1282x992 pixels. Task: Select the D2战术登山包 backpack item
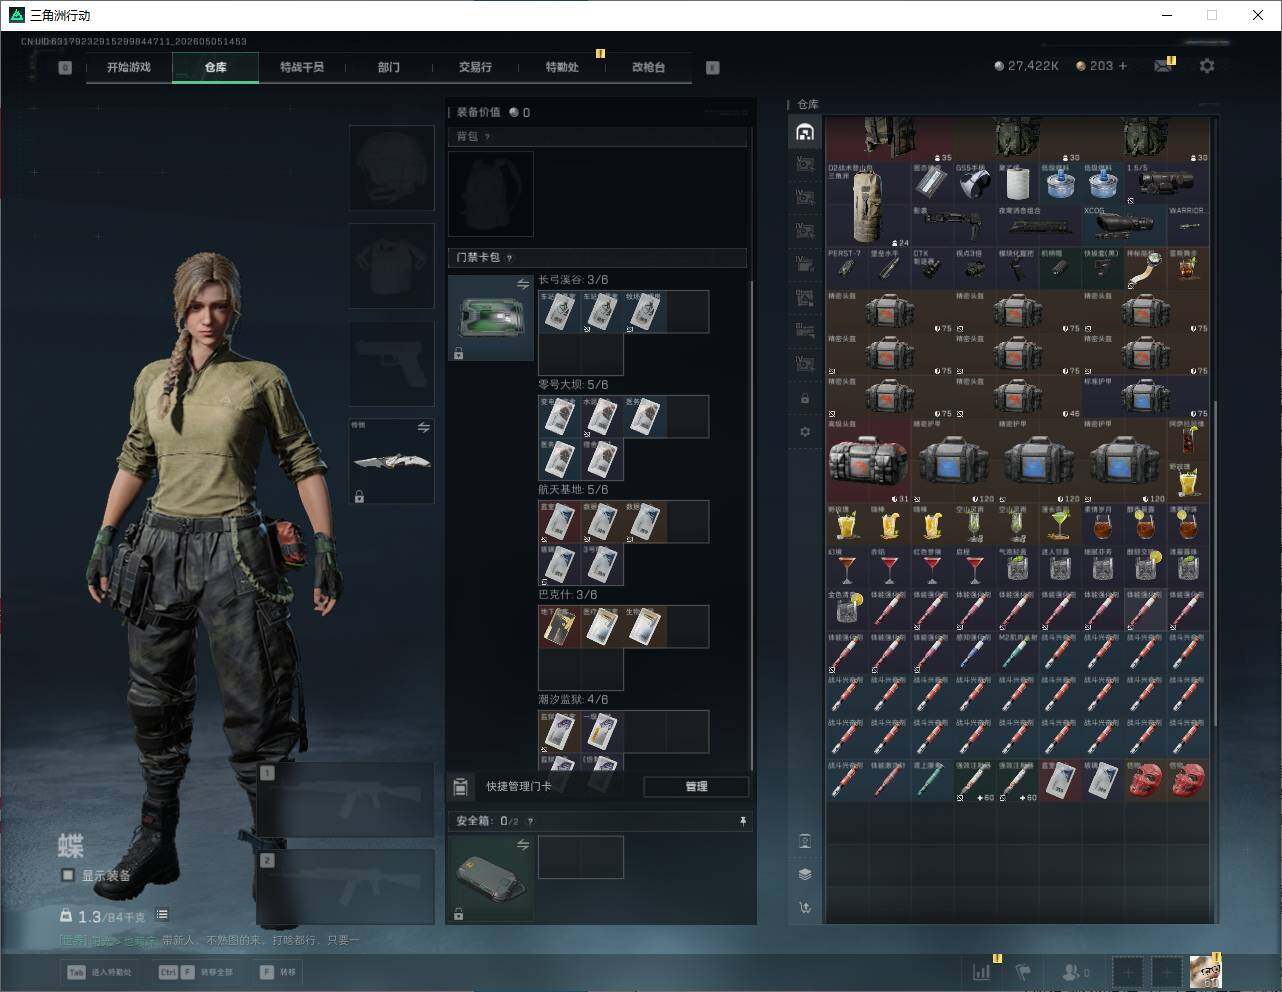point(868,205)
